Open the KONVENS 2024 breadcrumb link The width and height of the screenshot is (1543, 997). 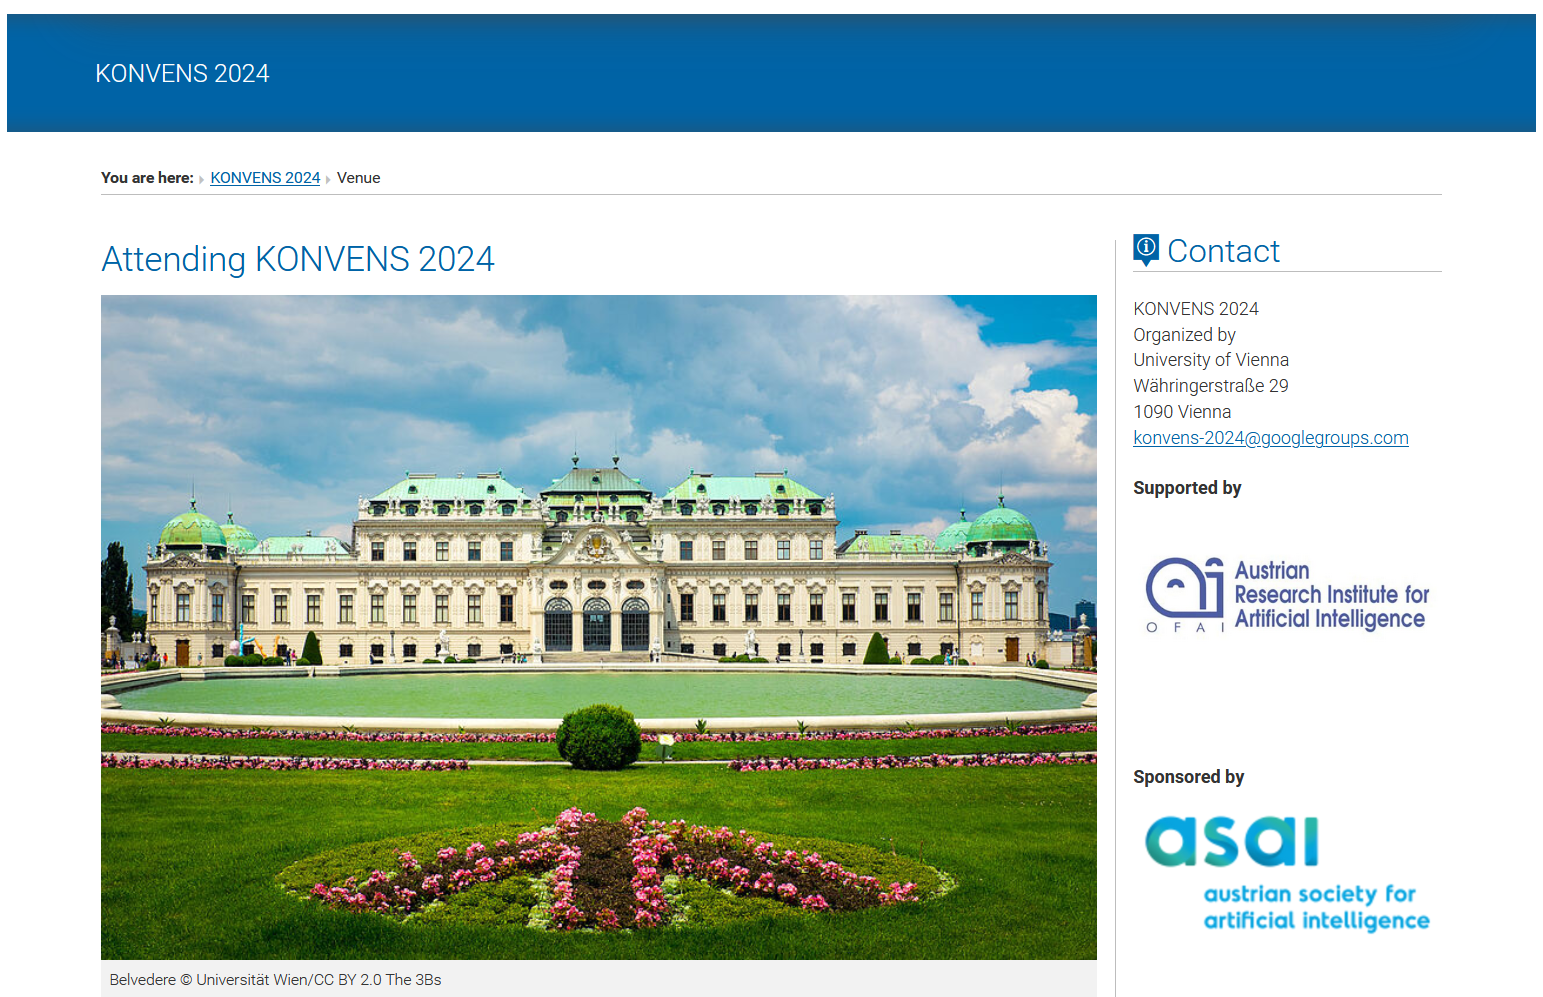[x=265, y=178]
